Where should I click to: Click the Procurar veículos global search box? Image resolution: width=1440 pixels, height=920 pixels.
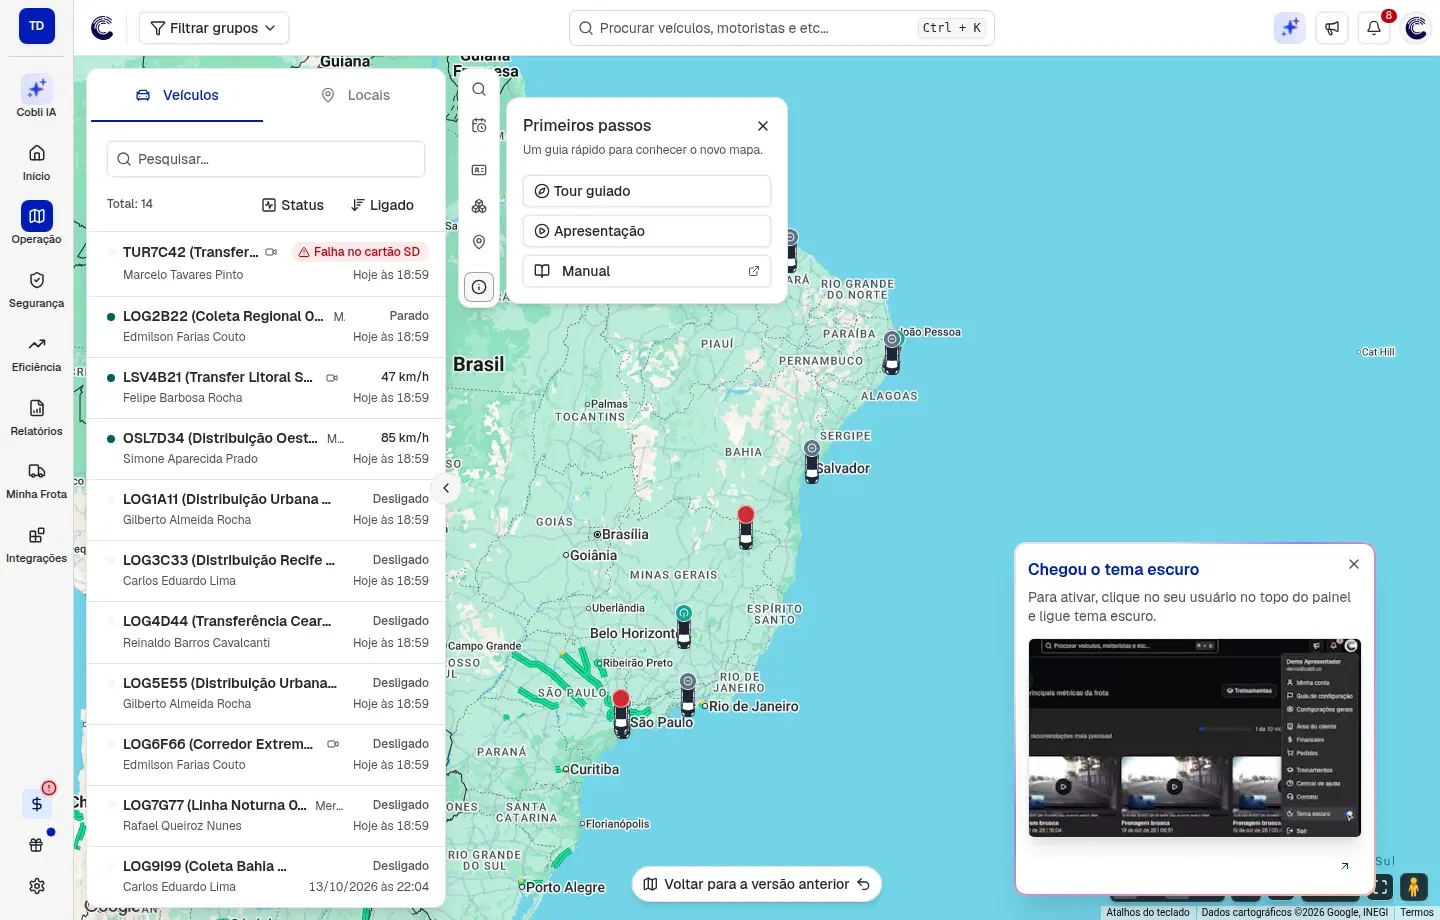click(782, 28)
